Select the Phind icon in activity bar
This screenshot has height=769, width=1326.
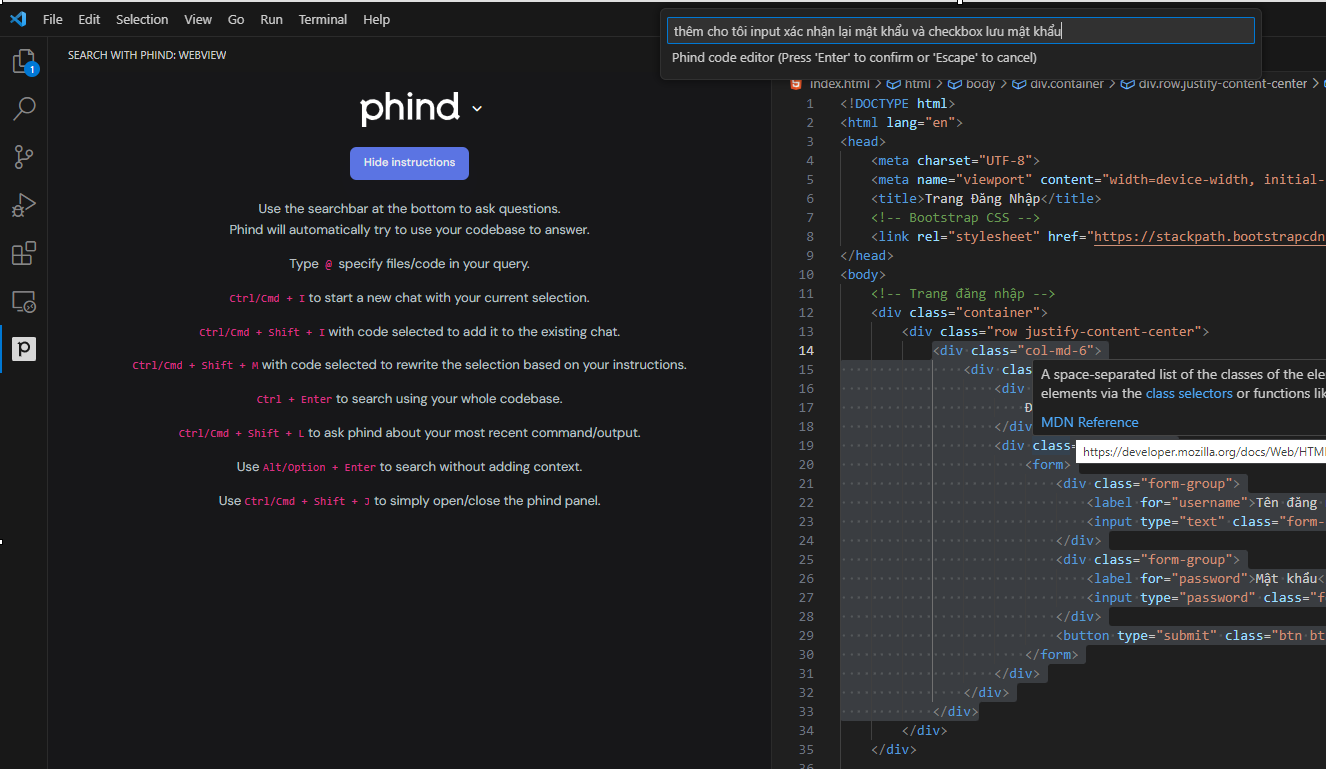[x=24, y=349]
